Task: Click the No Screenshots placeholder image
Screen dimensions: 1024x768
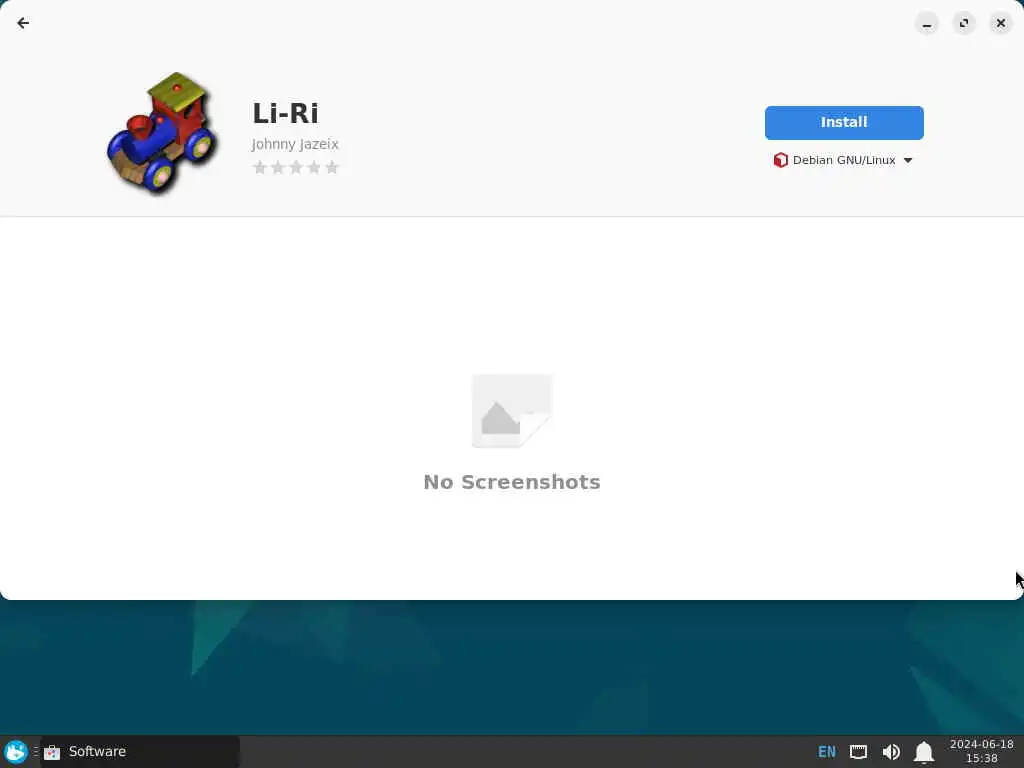Action: (512, 411)
